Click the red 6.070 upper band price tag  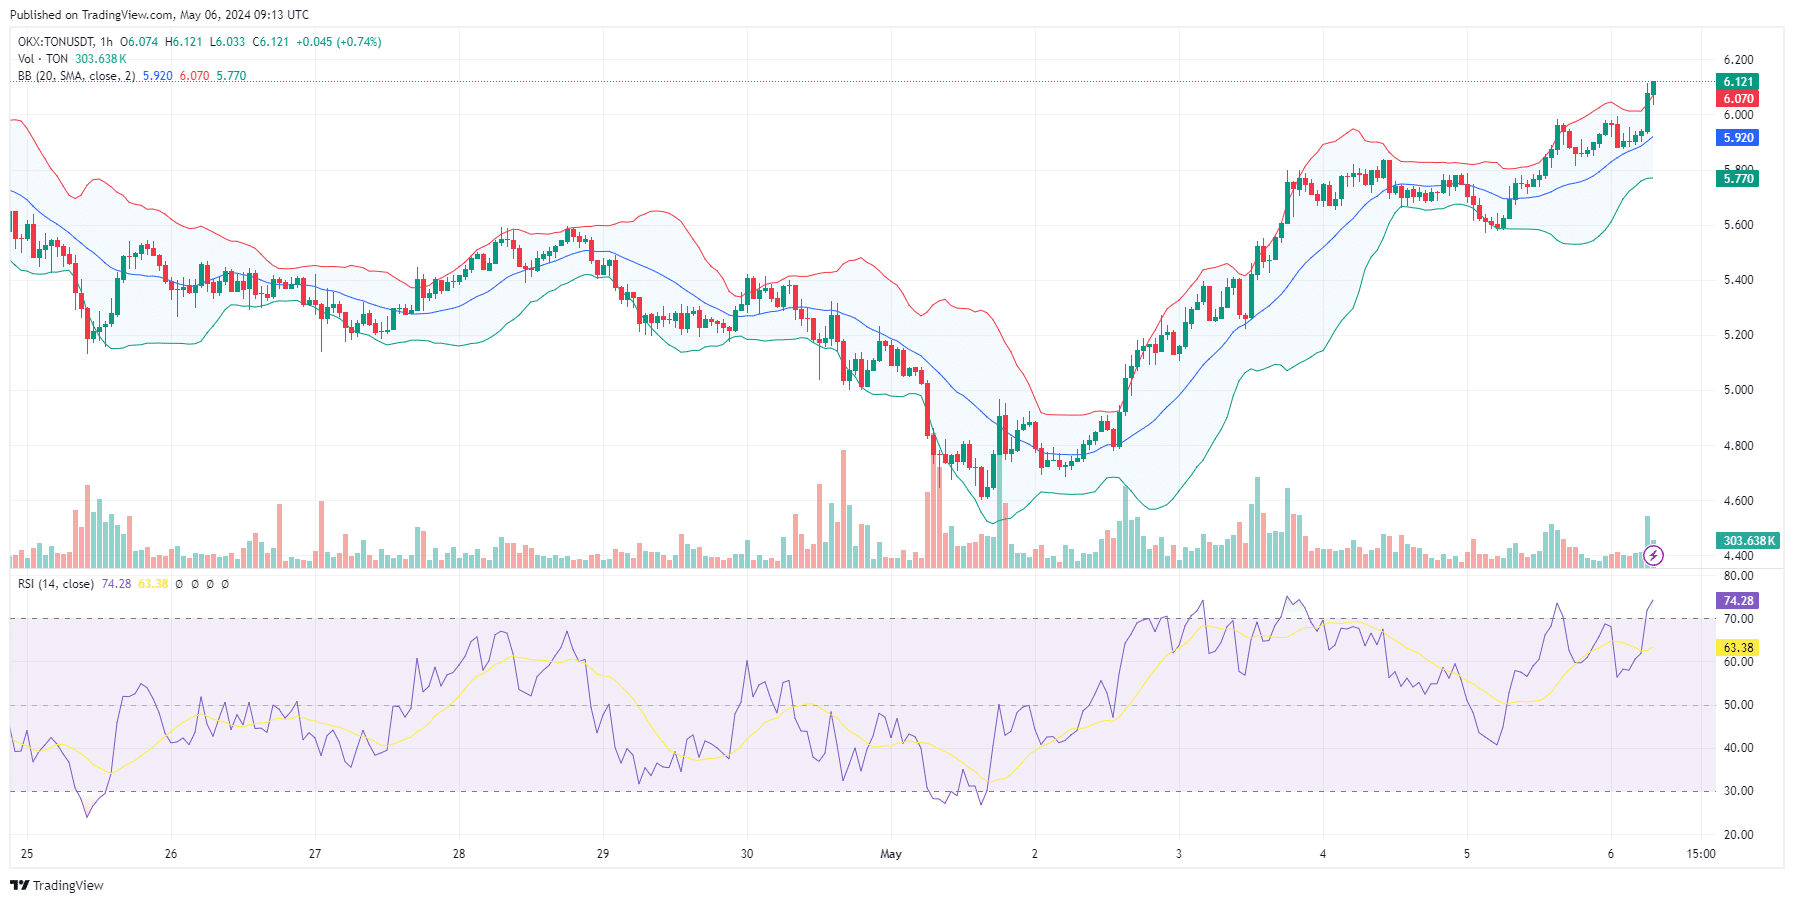coord(1738,99)
